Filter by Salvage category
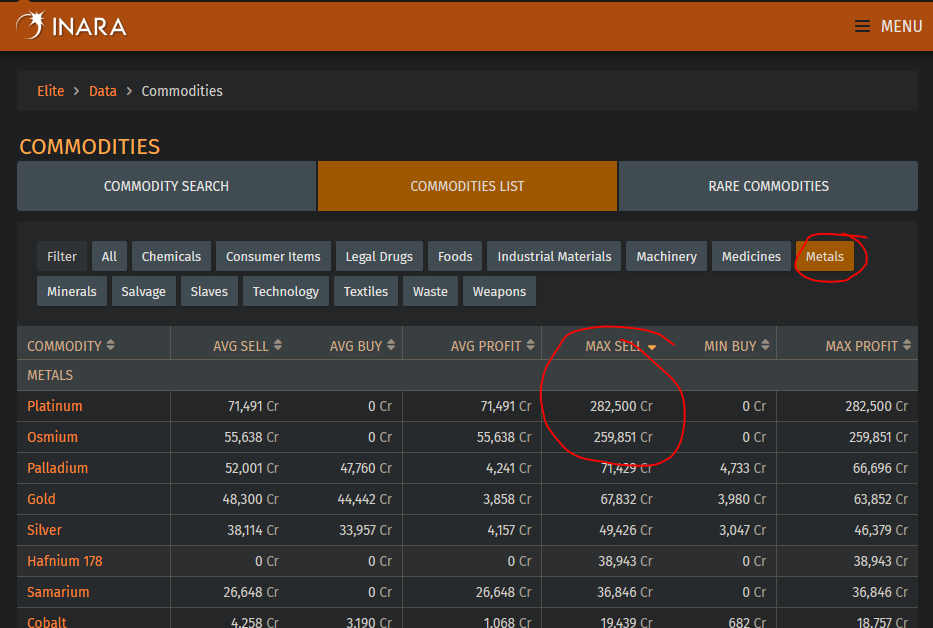The image size is (933, 628). coord(143,292)
